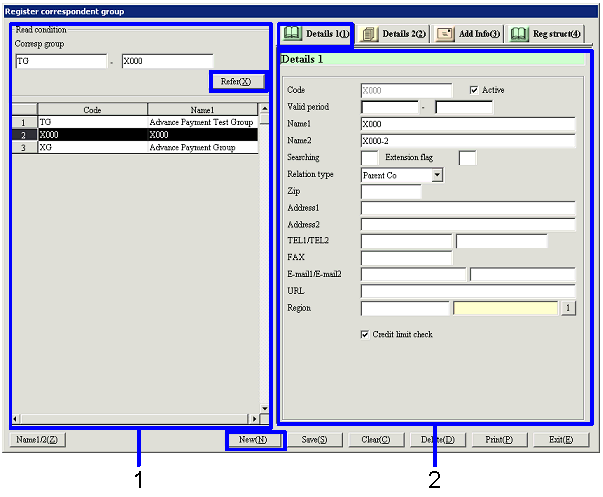
Task: Click the Refer button
Action: coord(236,80)
